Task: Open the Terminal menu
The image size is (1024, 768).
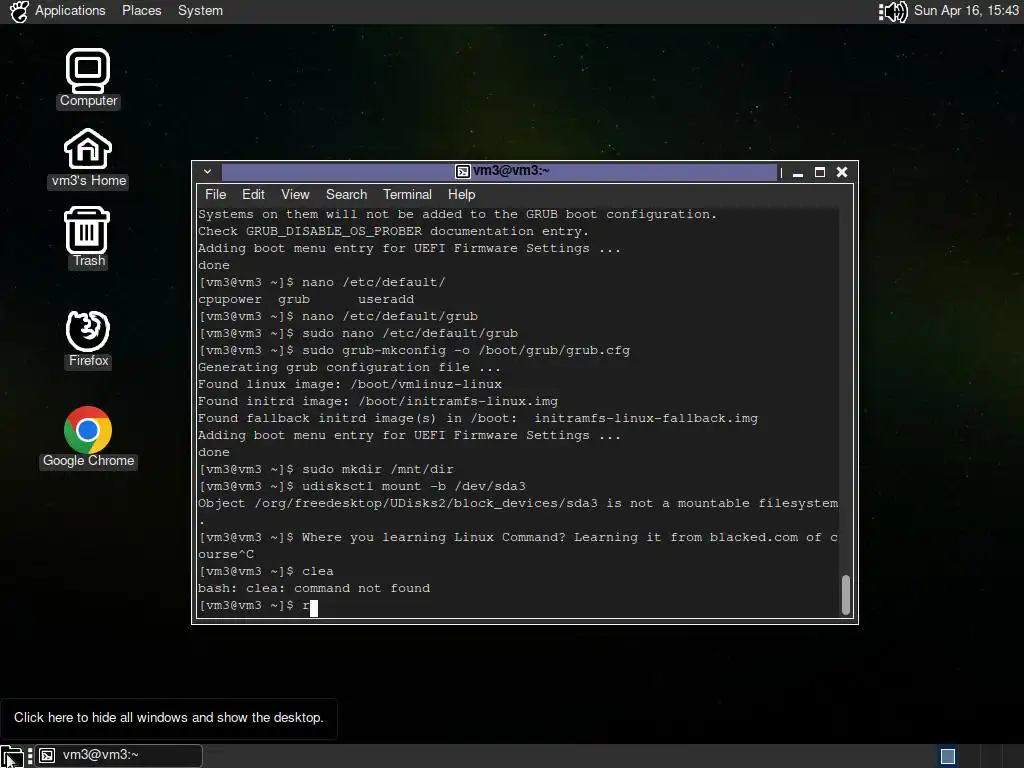Action: coord(407,195)
